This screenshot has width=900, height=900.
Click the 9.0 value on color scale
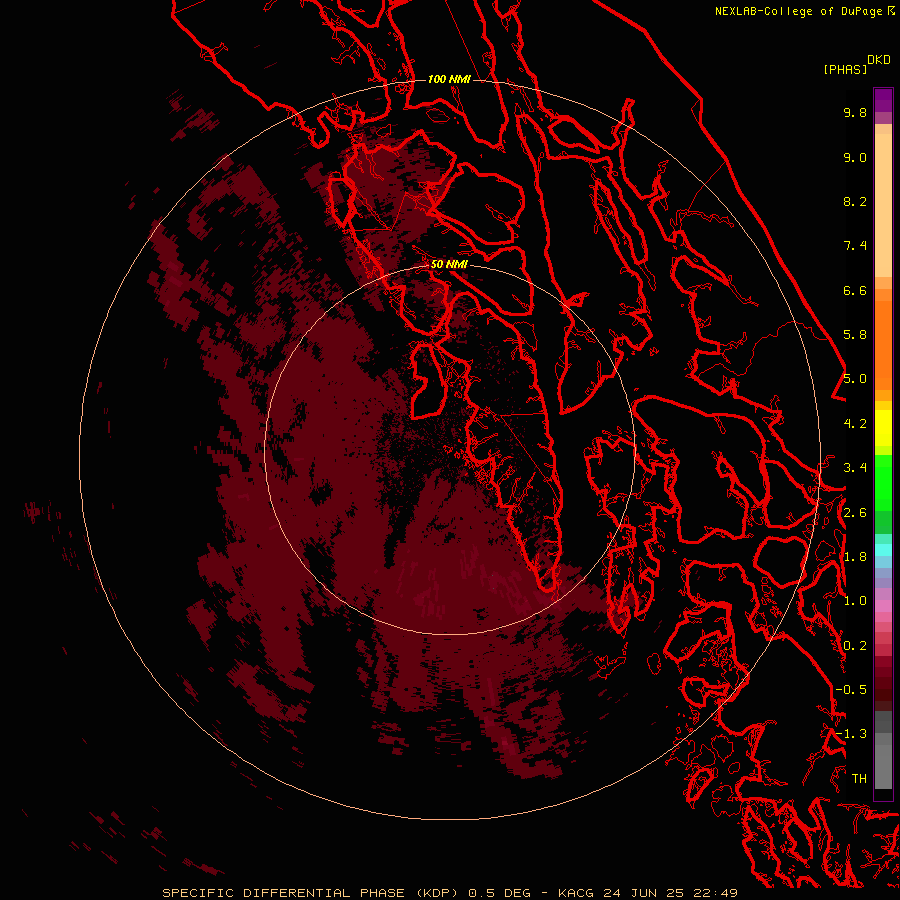pyautogui.click(x=855, y=157)
